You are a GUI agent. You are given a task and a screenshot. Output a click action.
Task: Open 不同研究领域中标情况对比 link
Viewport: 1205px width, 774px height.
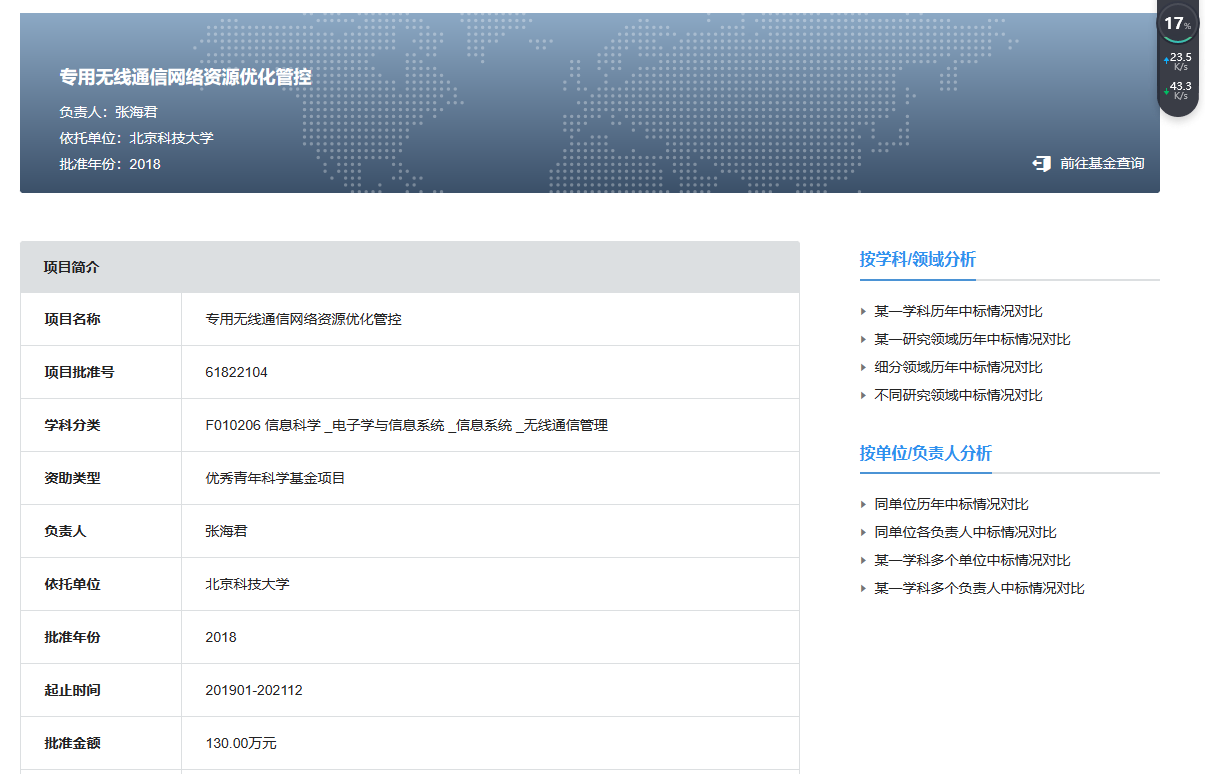pos(958,395)
